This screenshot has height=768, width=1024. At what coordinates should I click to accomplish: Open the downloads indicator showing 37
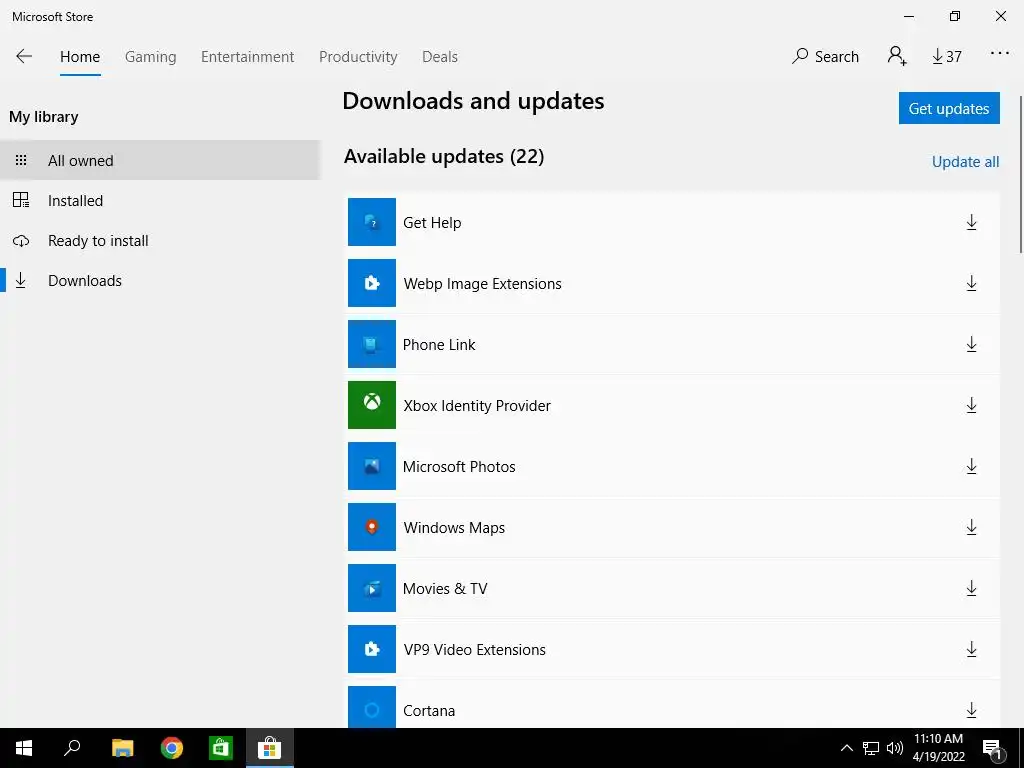click(947, 57)
